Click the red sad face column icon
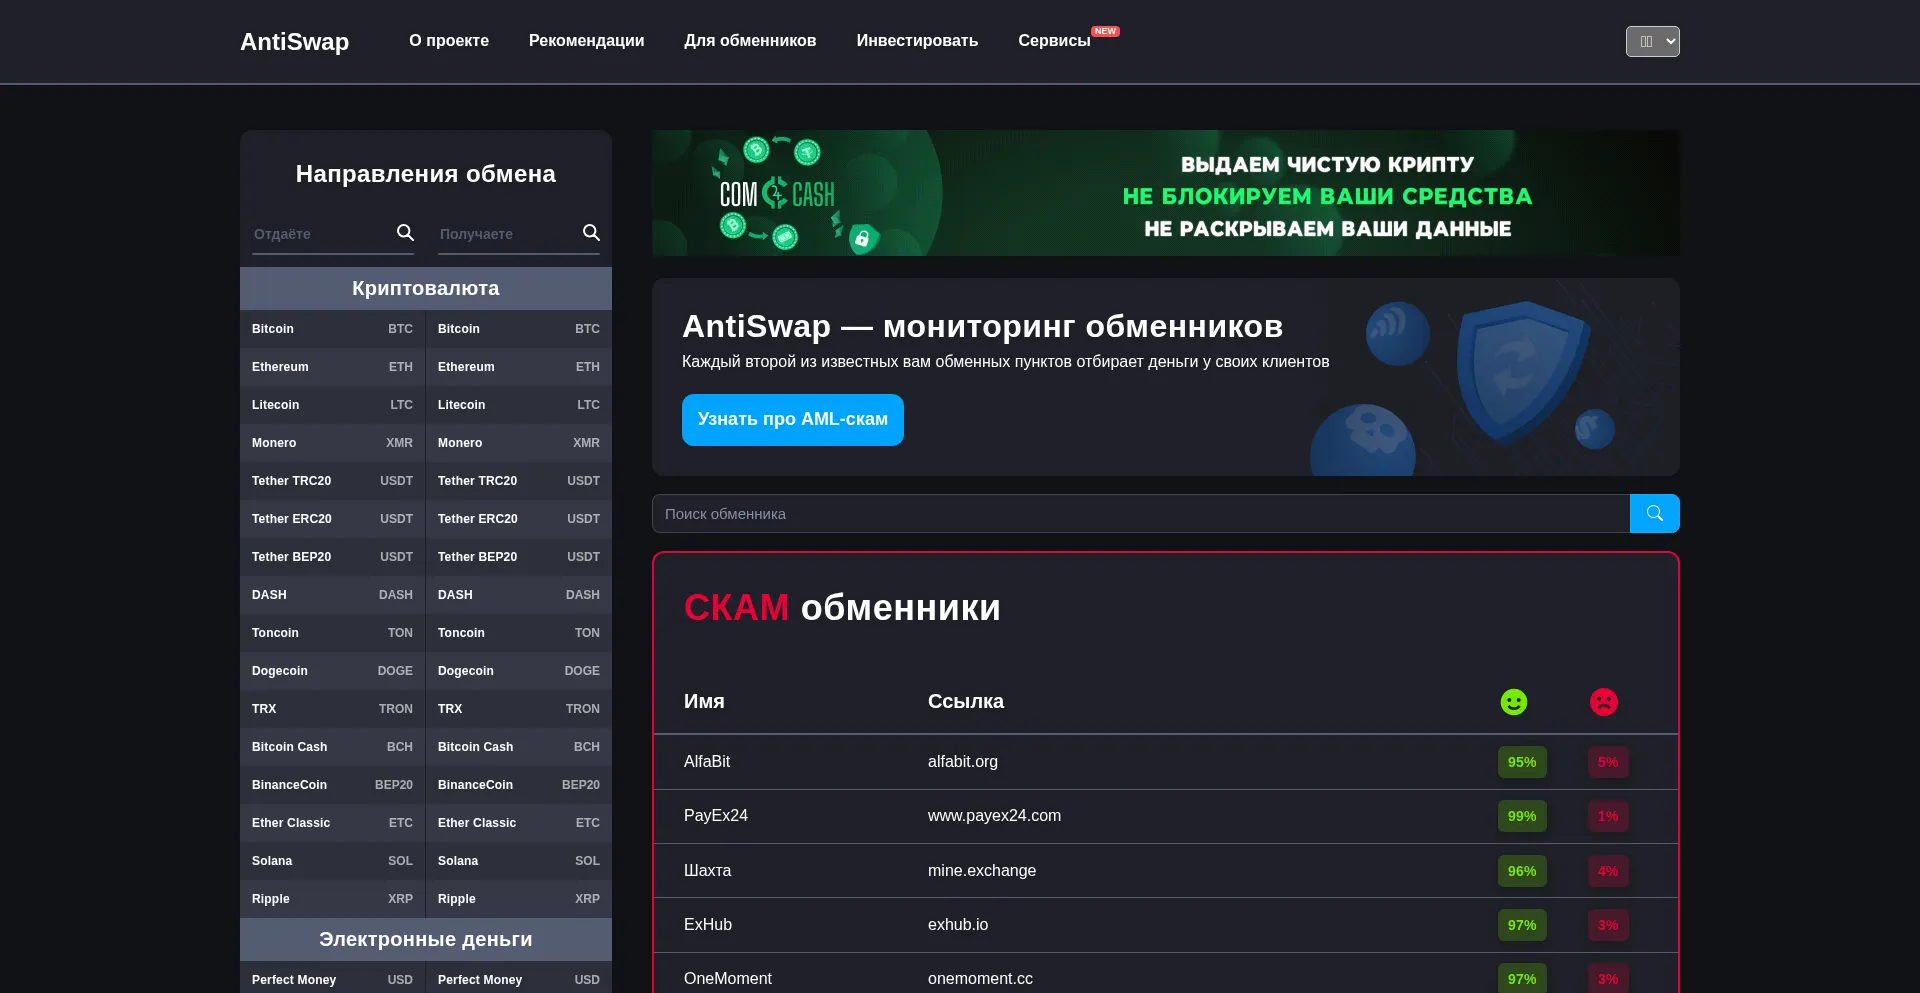This screenshot has width=1920, height=993. [1603, 702]
